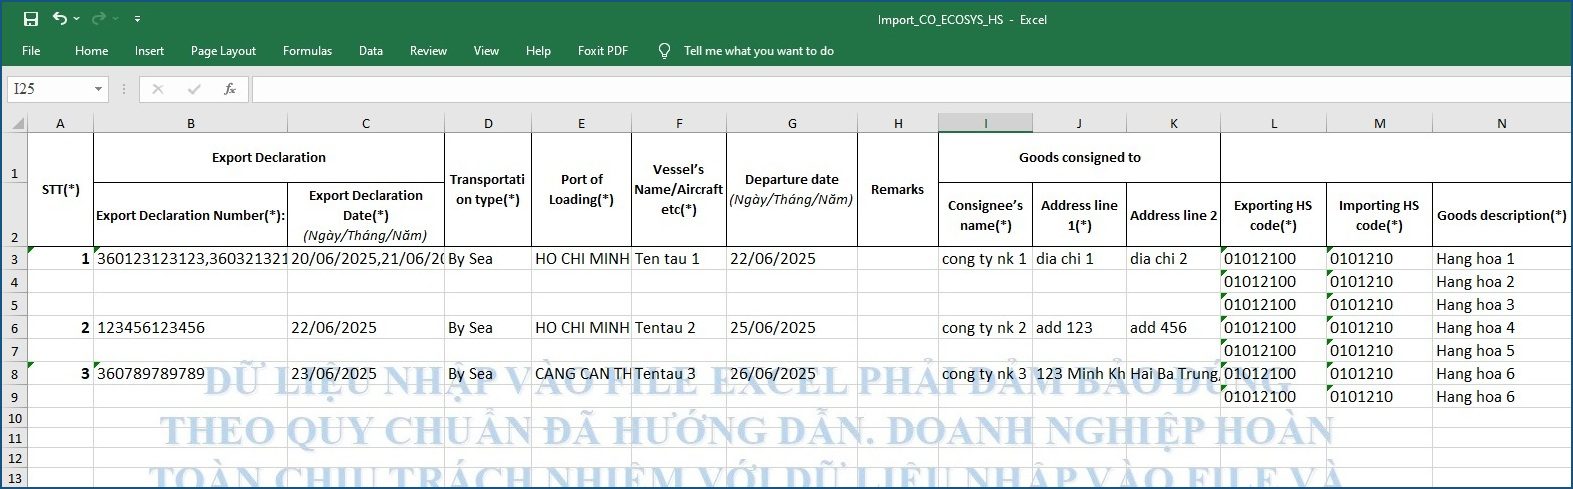Click the Undo arrow icon
This screenshot has height=489, width=1573.
pos(60,19)
